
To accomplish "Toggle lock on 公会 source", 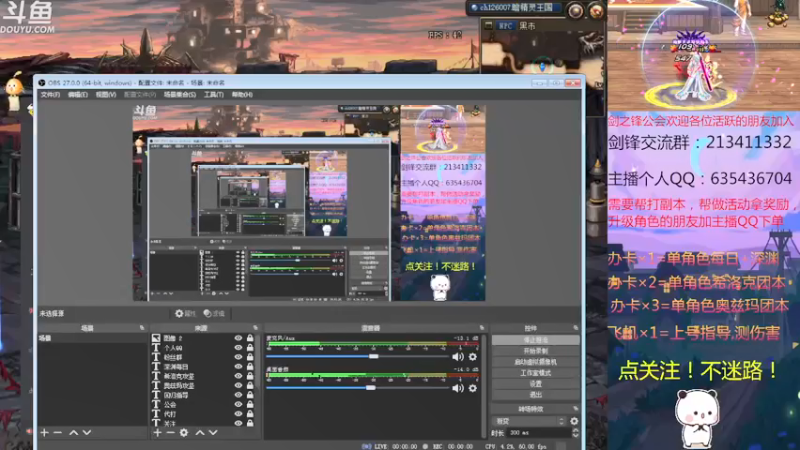I will coord(250,404).
